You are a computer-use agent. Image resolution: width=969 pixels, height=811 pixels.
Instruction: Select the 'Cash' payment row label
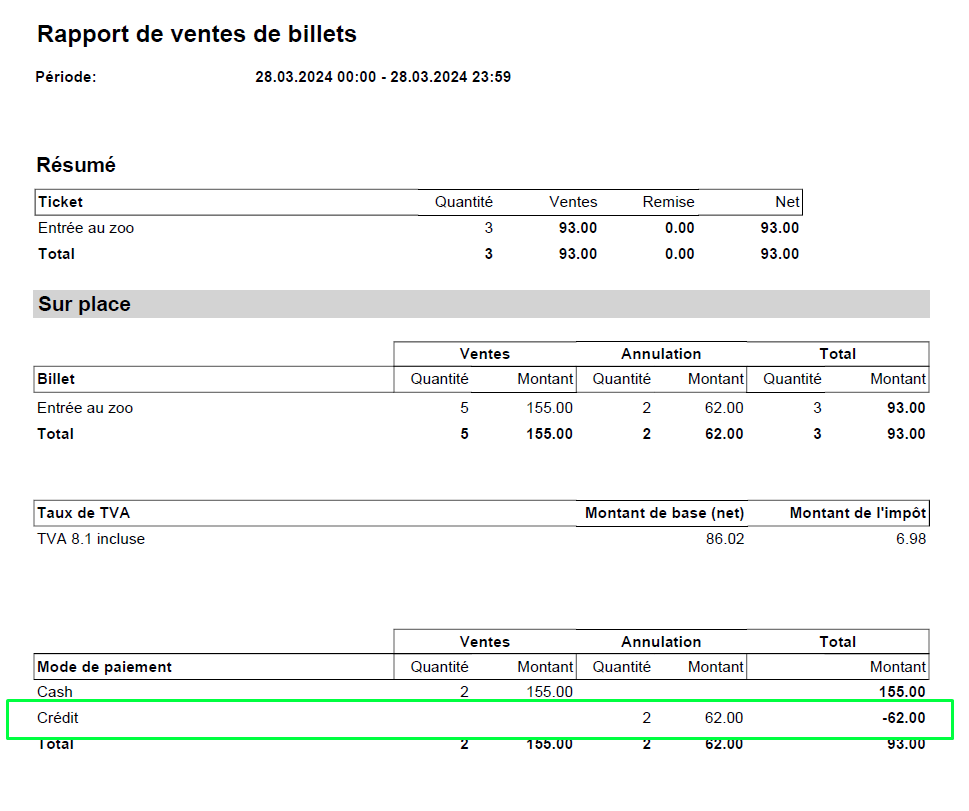click(x=54, y=692)
